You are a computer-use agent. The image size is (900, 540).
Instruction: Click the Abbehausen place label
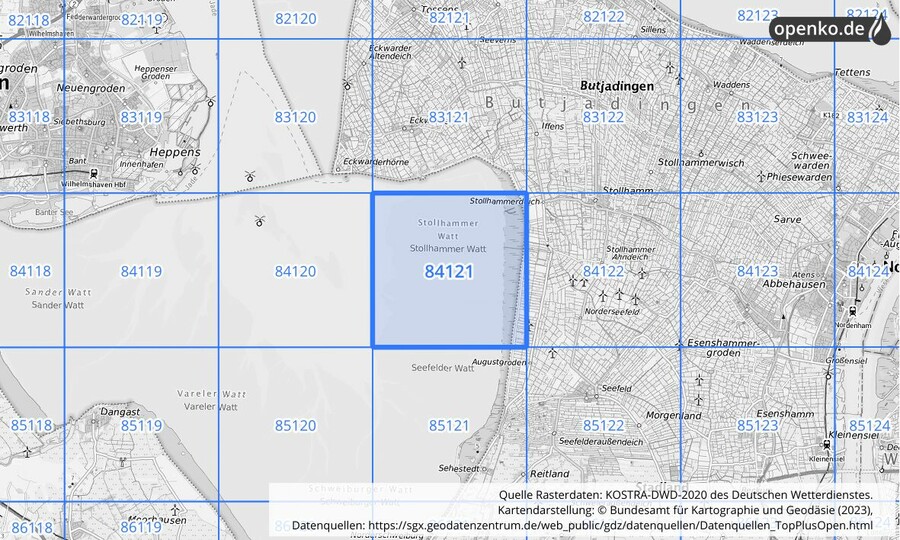click(794, 285)
